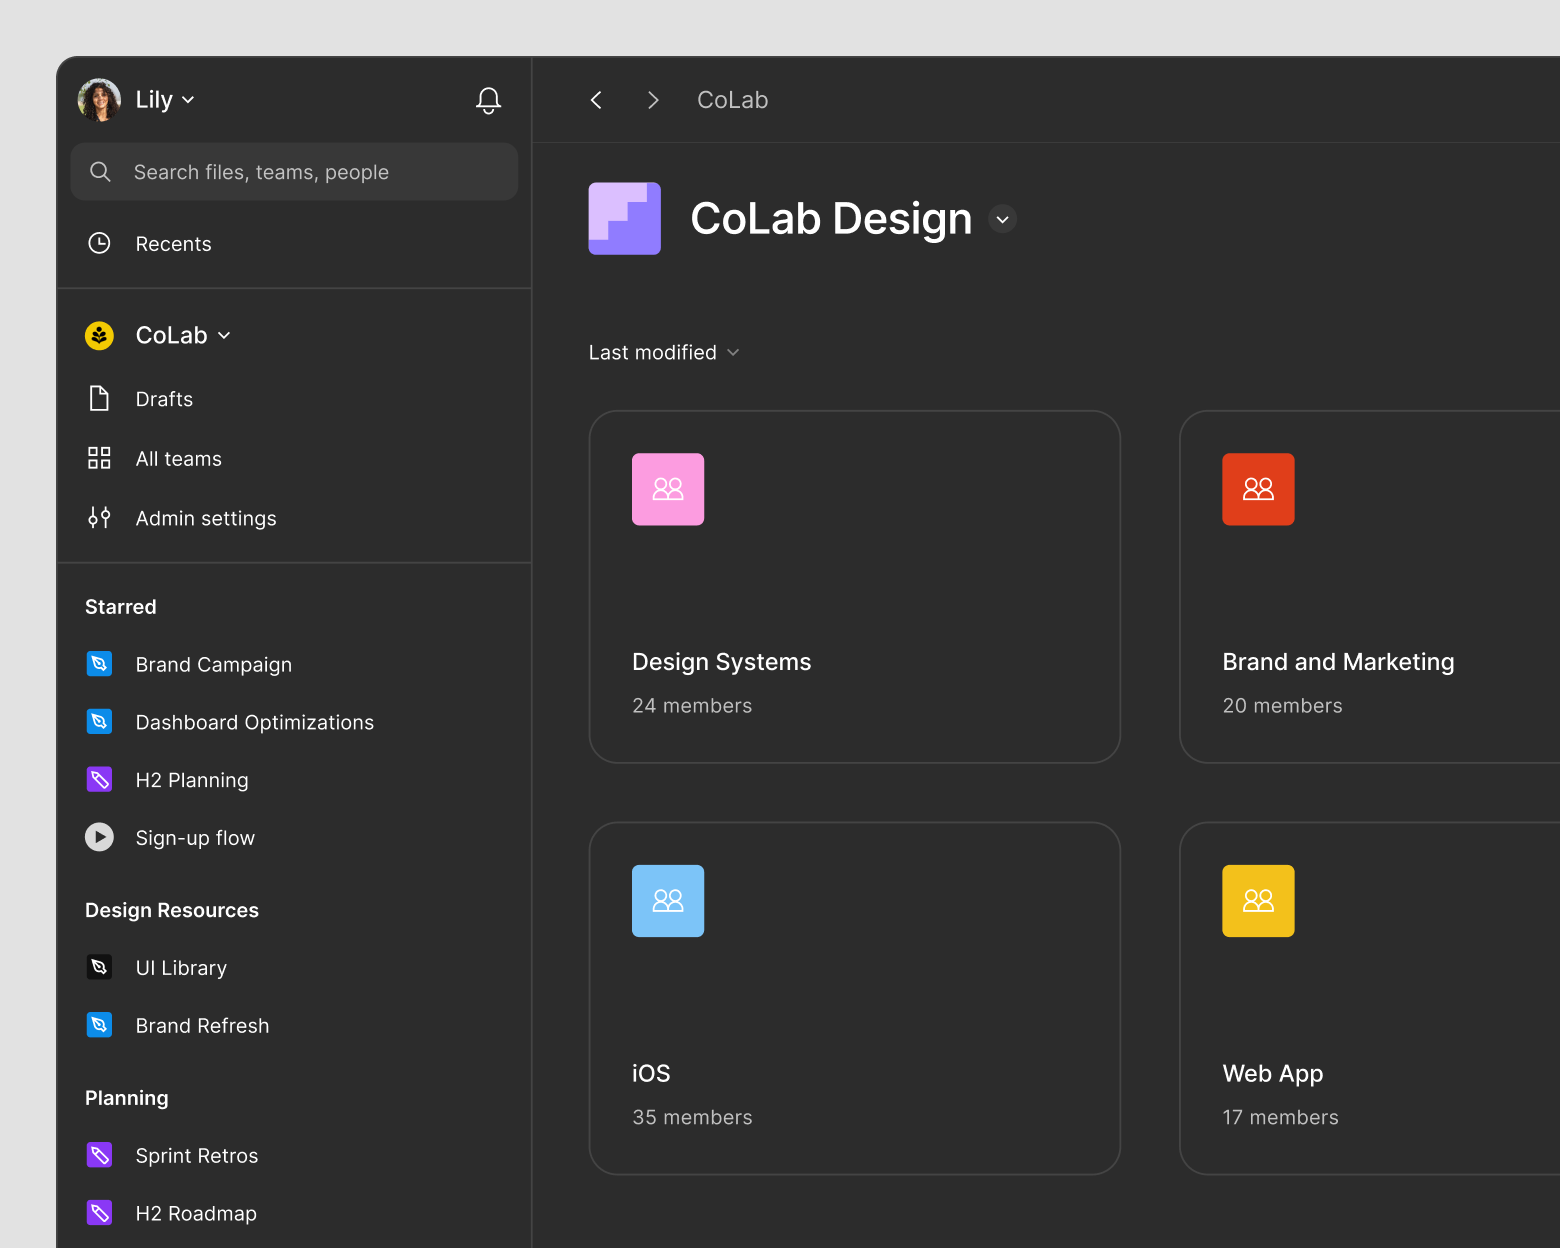
Task: Navigate back using the back arrow
Action: [x=596, y=100]
